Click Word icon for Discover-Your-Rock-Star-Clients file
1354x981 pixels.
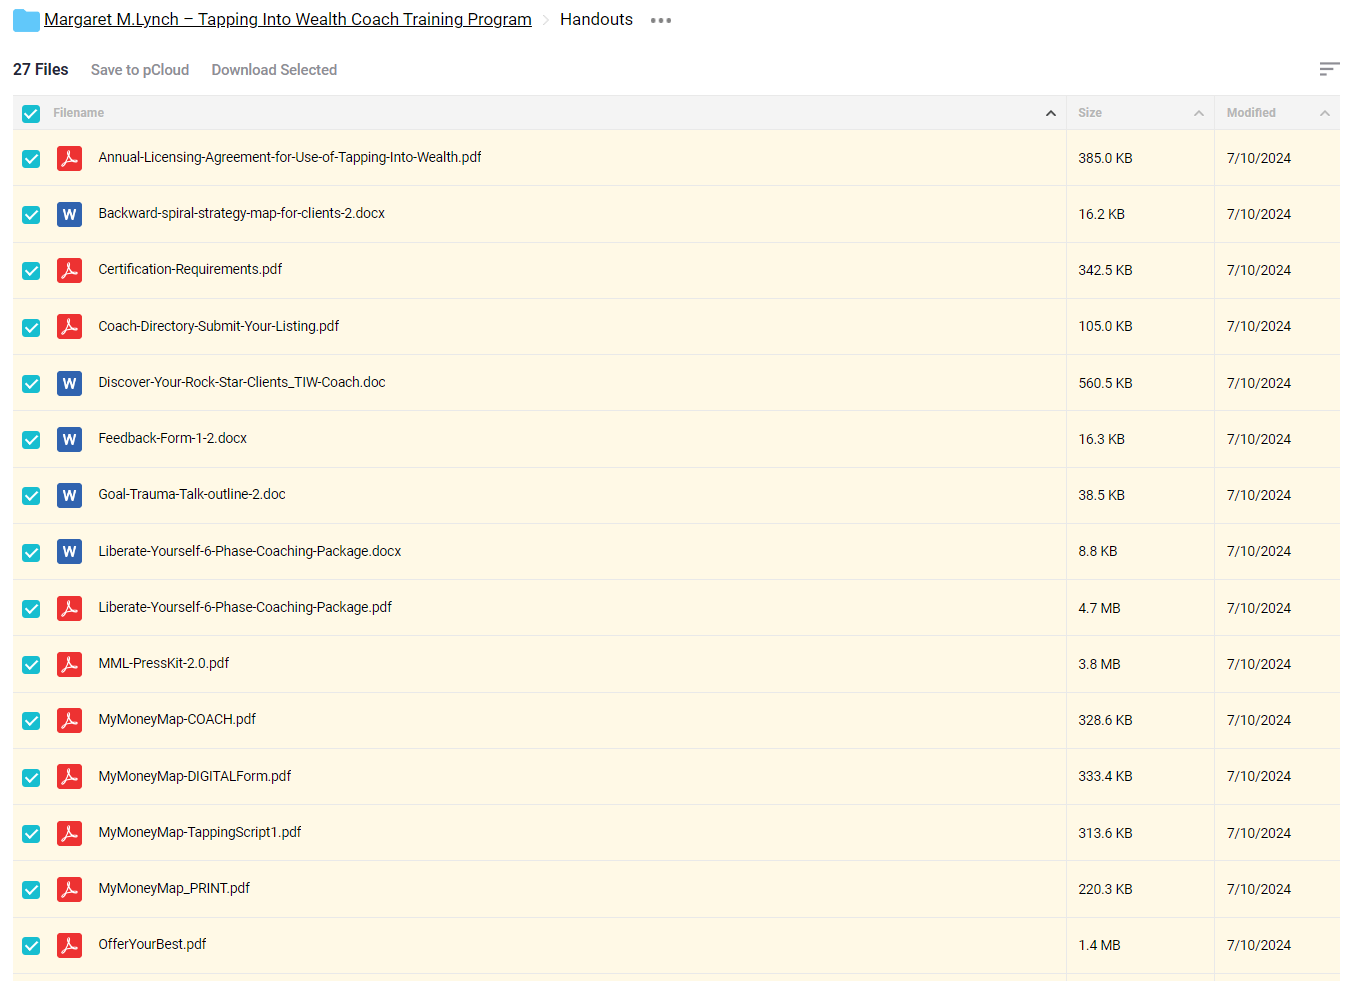click(69, 383)
